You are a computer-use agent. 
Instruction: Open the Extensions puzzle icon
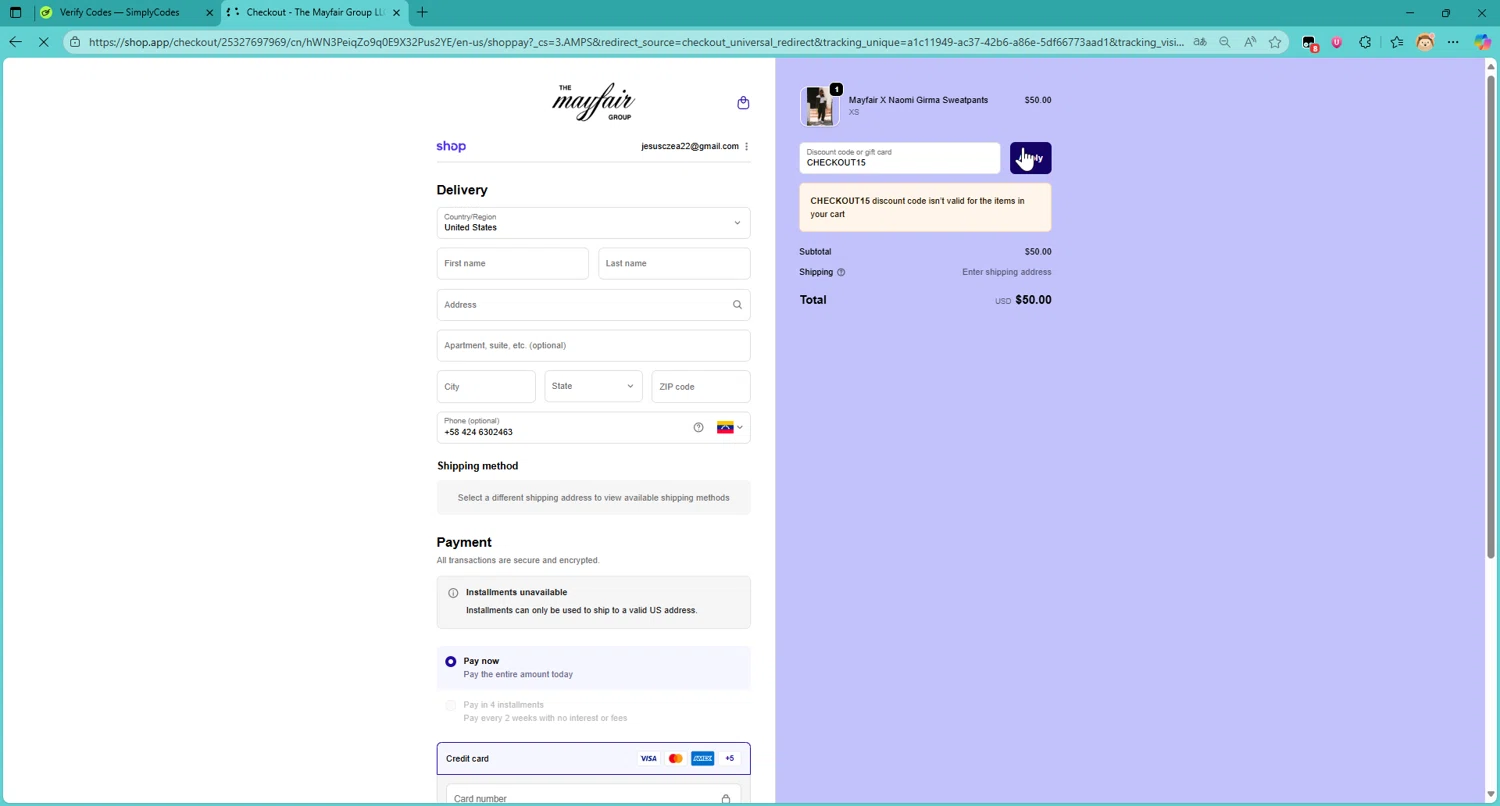[1365, 42]
